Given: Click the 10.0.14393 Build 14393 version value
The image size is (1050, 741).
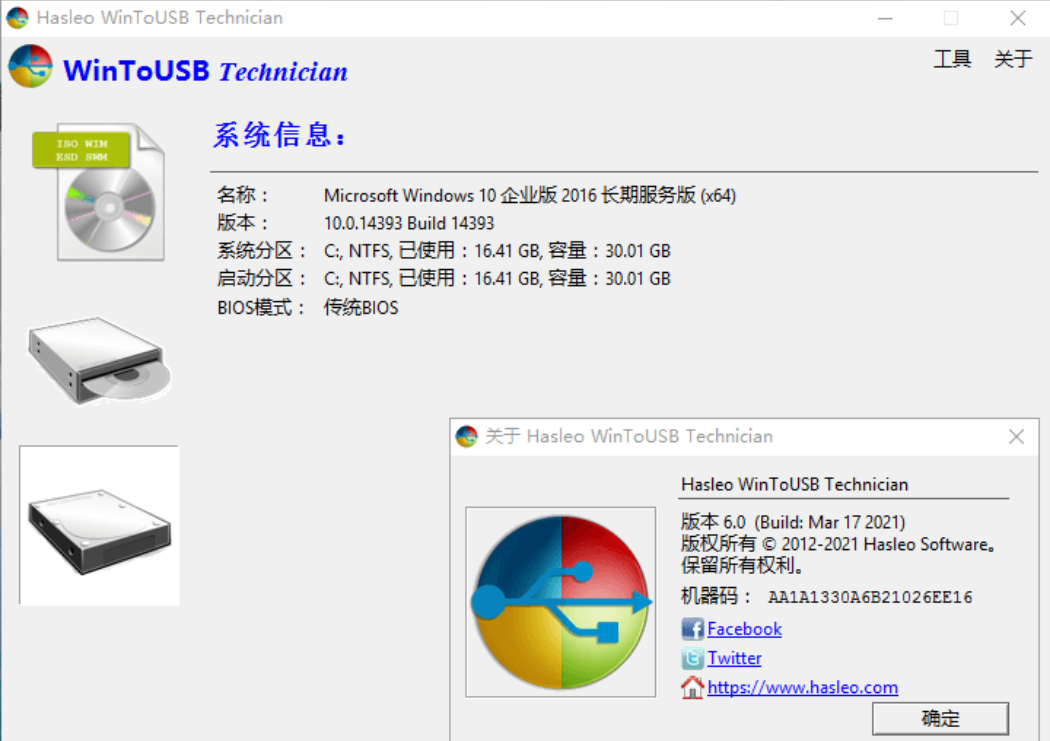Looking at the screenshot, I should (408, 223).
